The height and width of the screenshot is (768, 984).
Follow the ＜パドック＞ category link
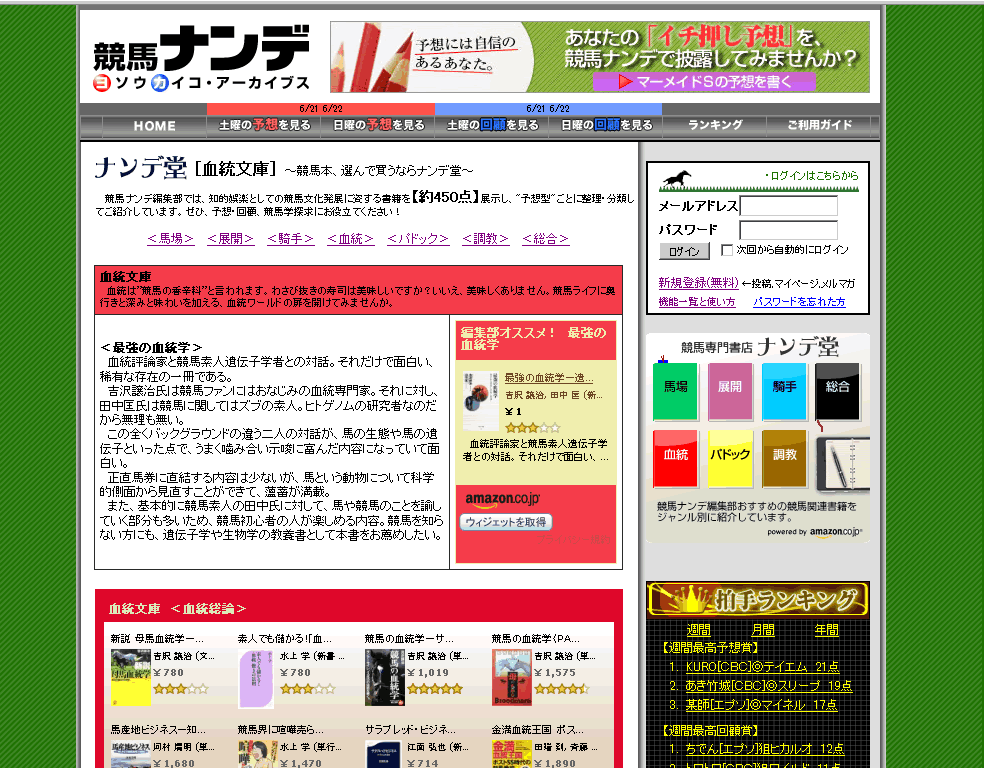418,238
